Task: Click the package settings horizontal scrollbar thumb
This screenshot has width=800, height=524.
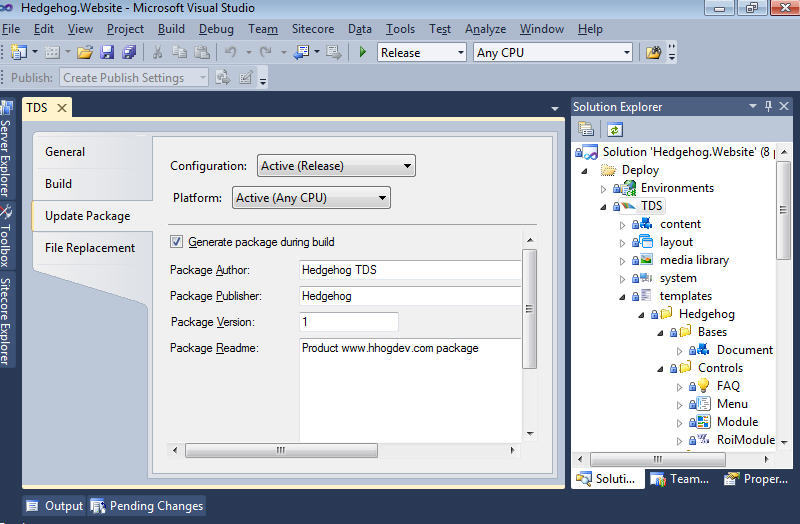Action: (x=281, y=450)
